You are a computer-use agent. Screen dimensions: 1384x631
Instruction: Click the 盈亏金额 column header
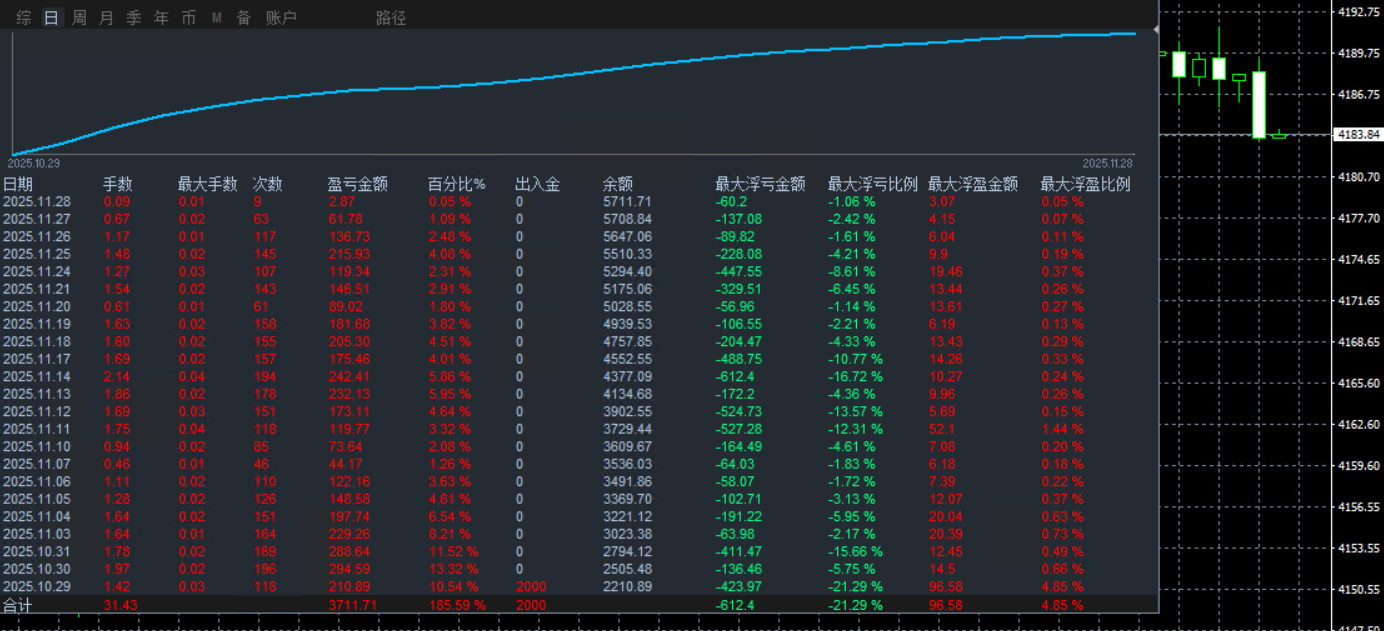click(358, 184)
